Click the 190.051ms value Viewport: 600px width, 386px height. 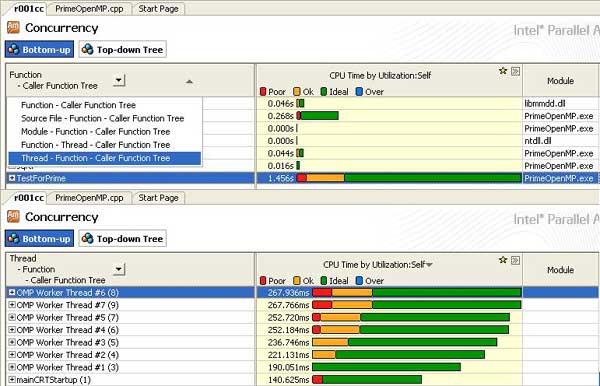point(289,367)
